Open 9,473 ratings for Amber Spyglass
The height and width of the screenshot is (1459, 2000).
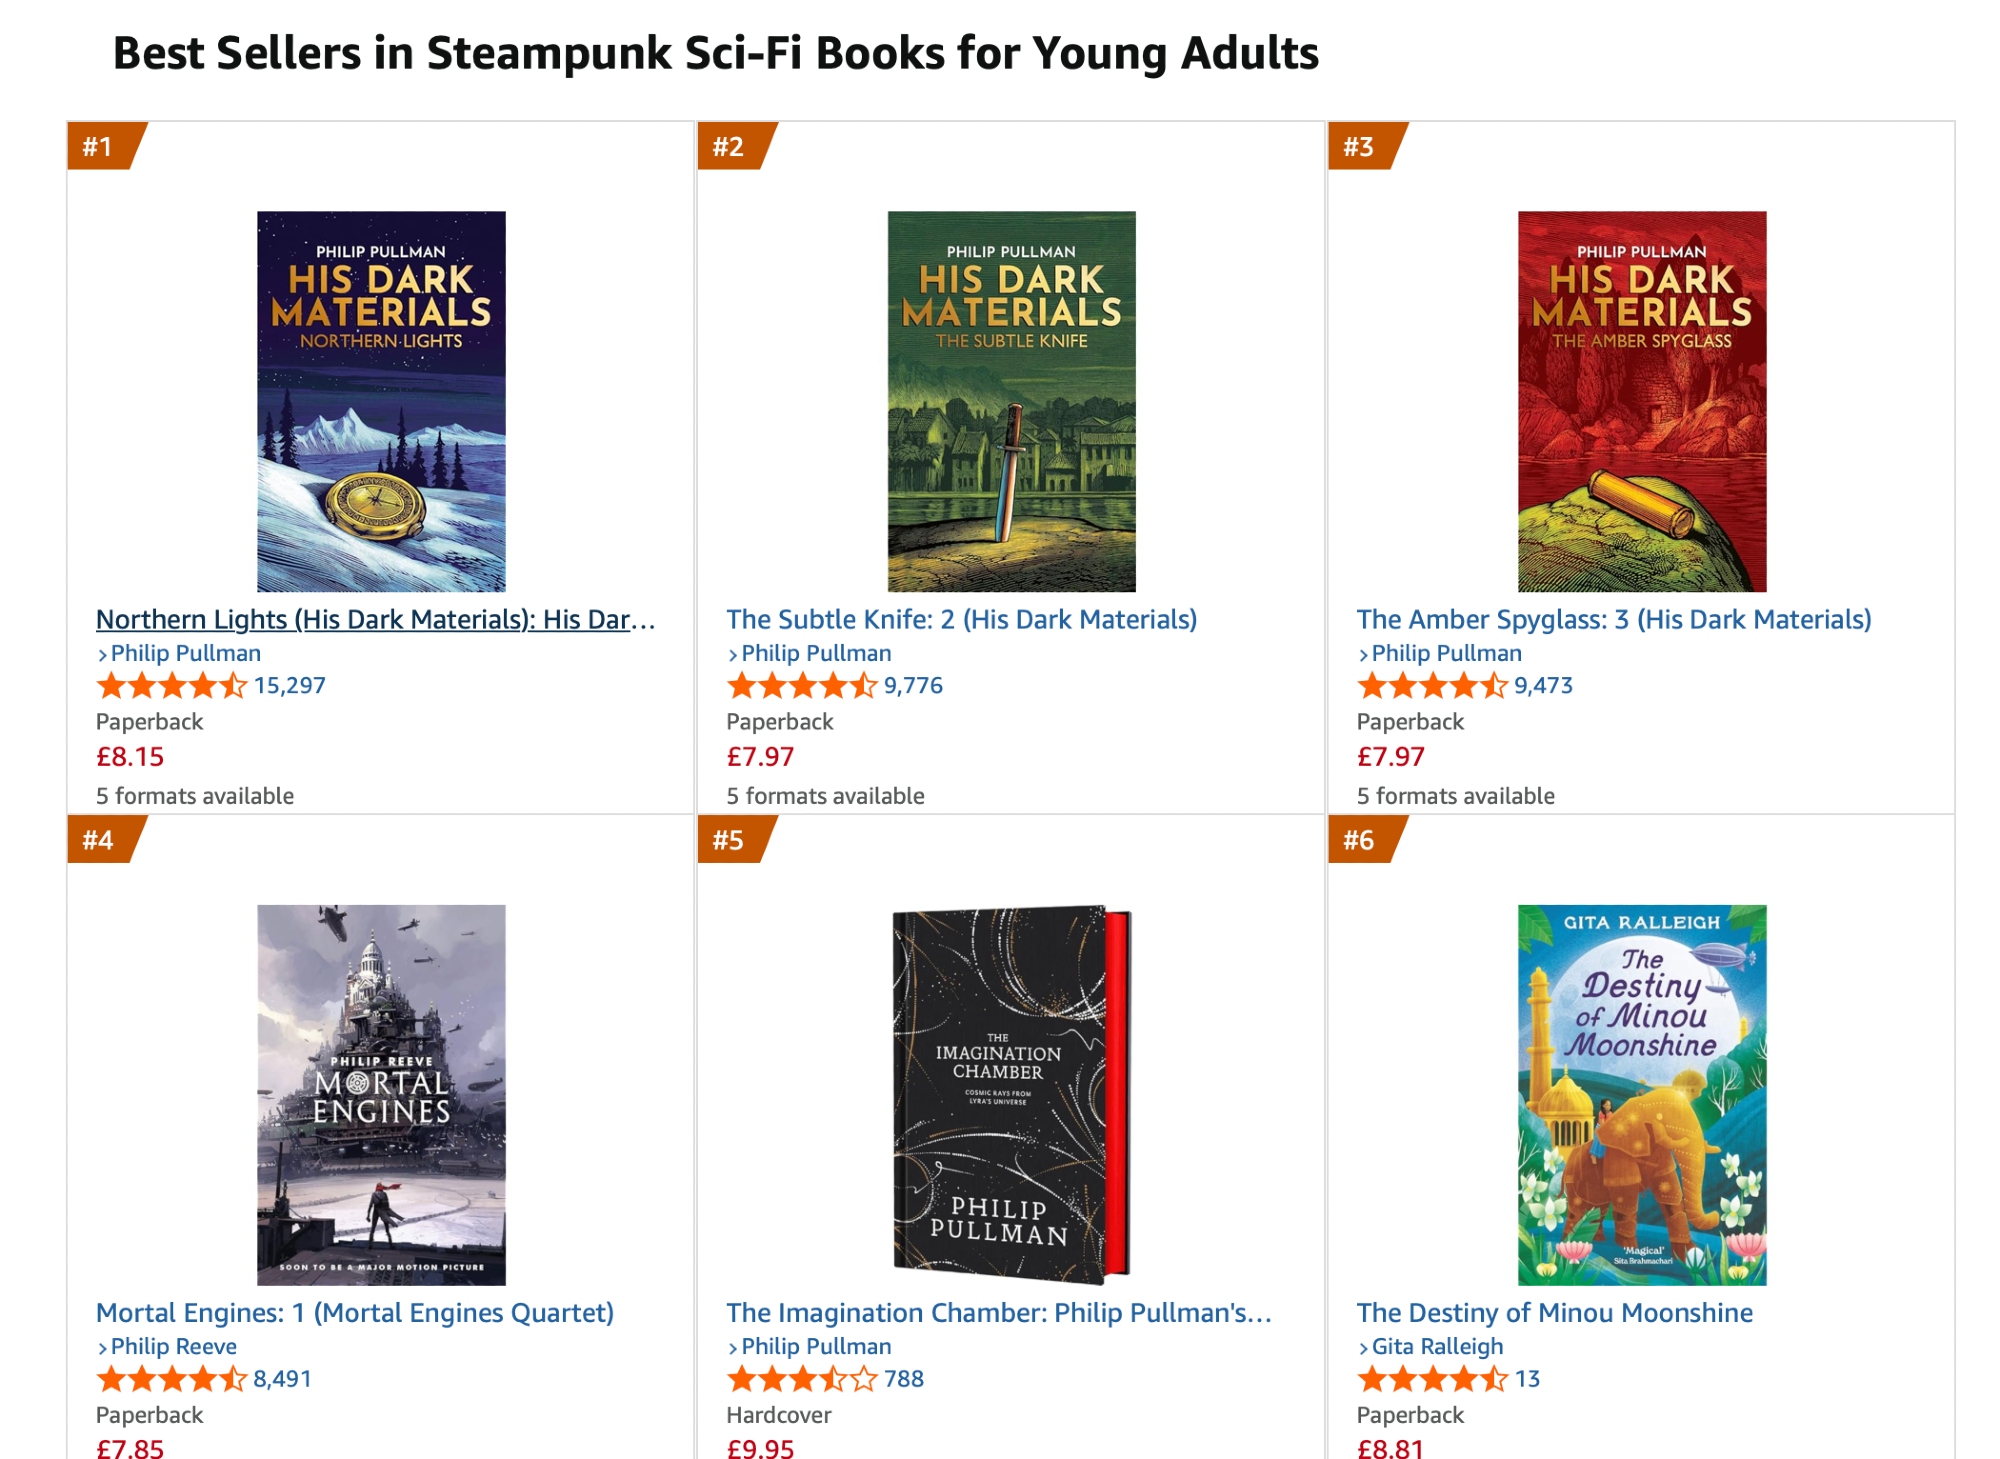[x=1543, y=686]
